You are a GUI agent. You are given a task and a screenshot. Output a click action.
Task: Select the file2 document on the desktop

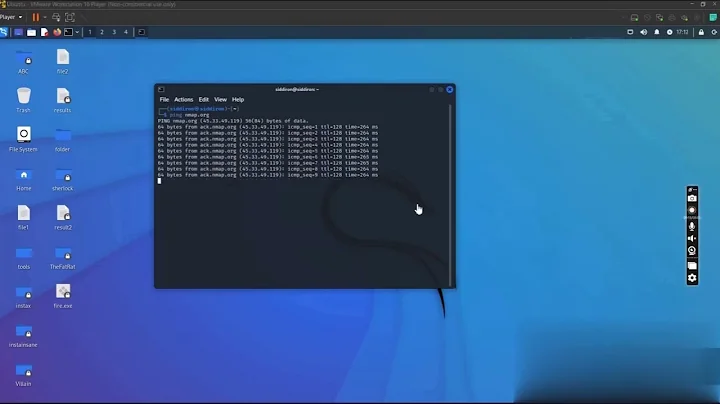(62, 62)
